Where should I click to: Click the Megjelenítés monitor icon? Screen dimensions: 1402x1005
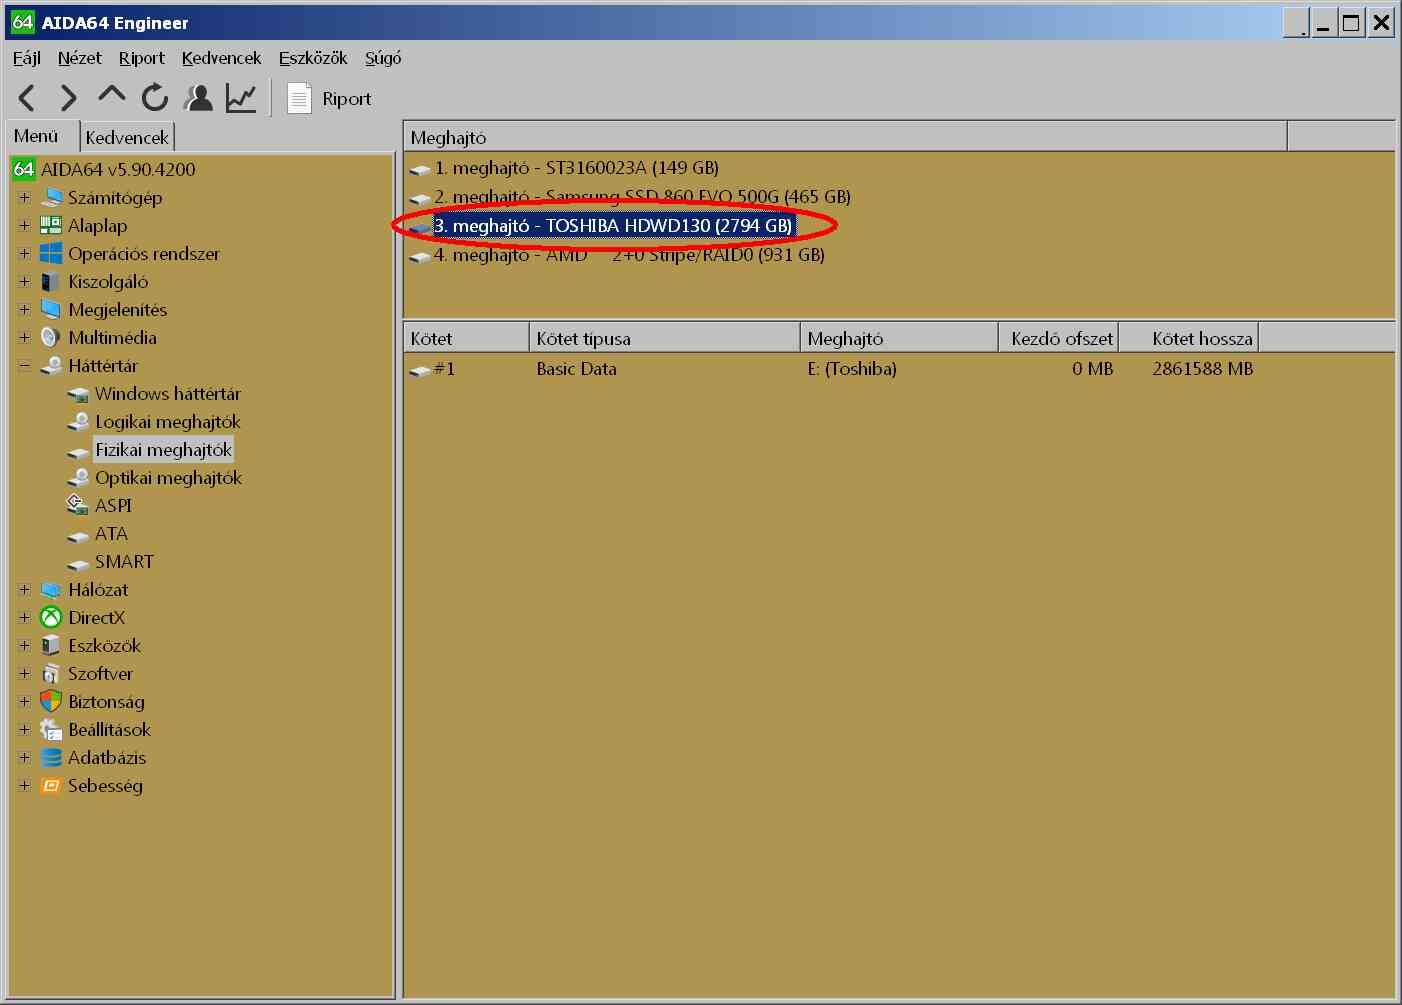click(51, 309)
